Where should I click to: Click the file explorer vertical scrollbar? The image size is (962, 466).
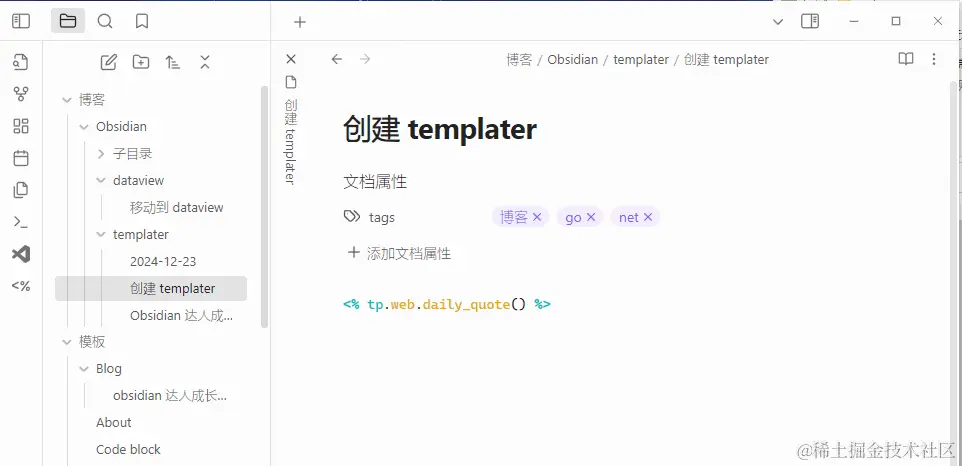click(264, 207)
